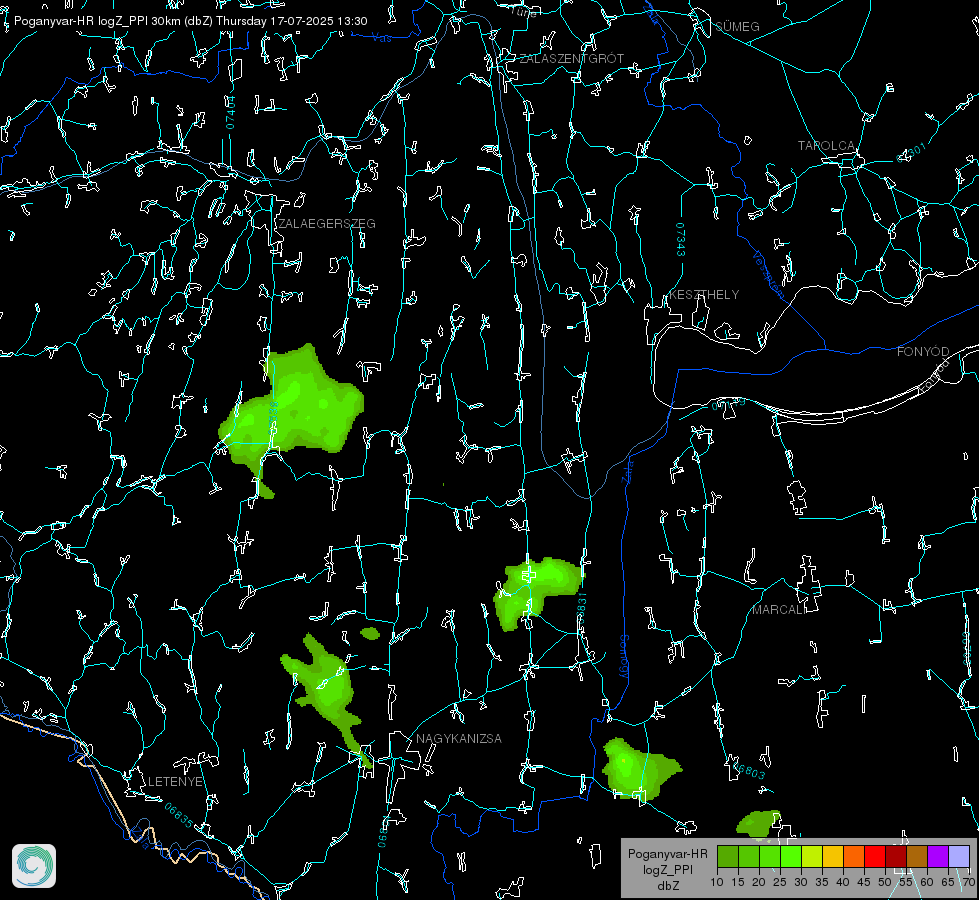Click the 07404 road number label

[x=230, y=112]
